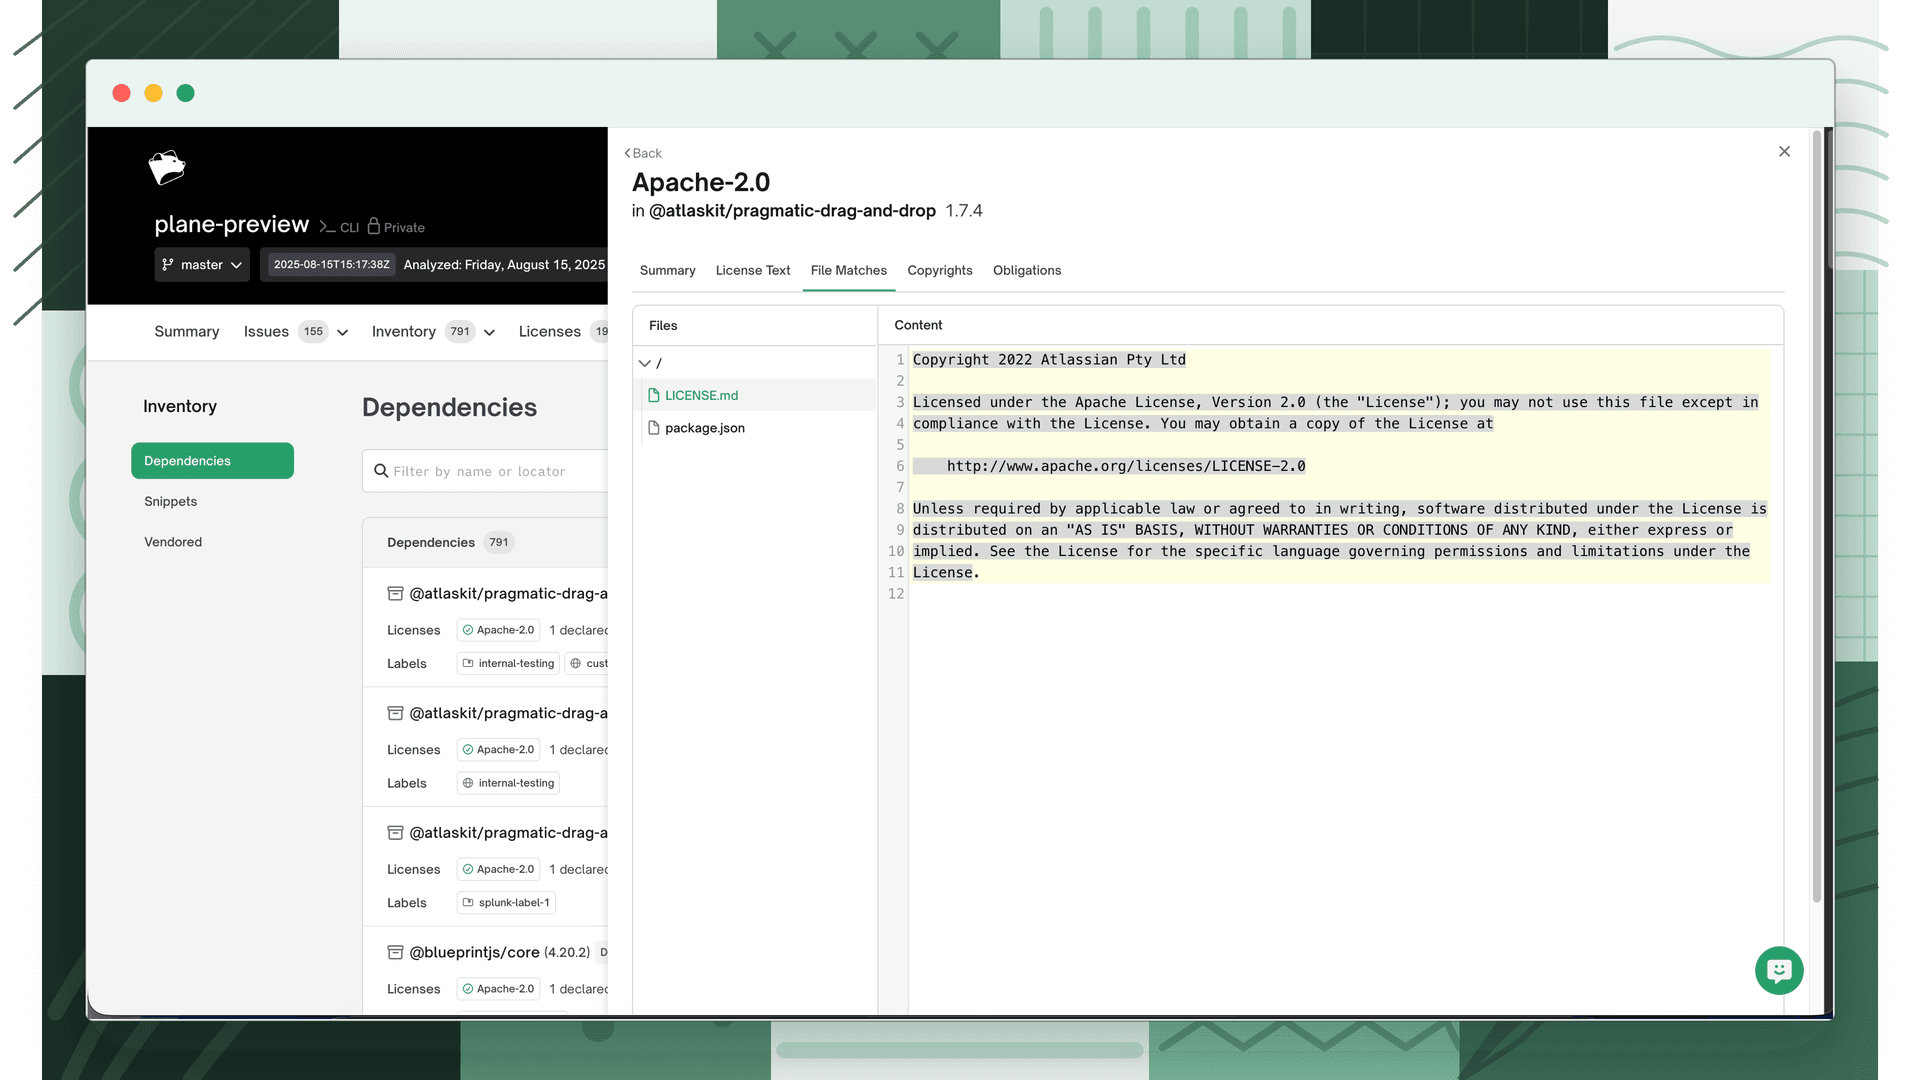
Task: Collapse the root folder in Files
Action: (645, 363)
